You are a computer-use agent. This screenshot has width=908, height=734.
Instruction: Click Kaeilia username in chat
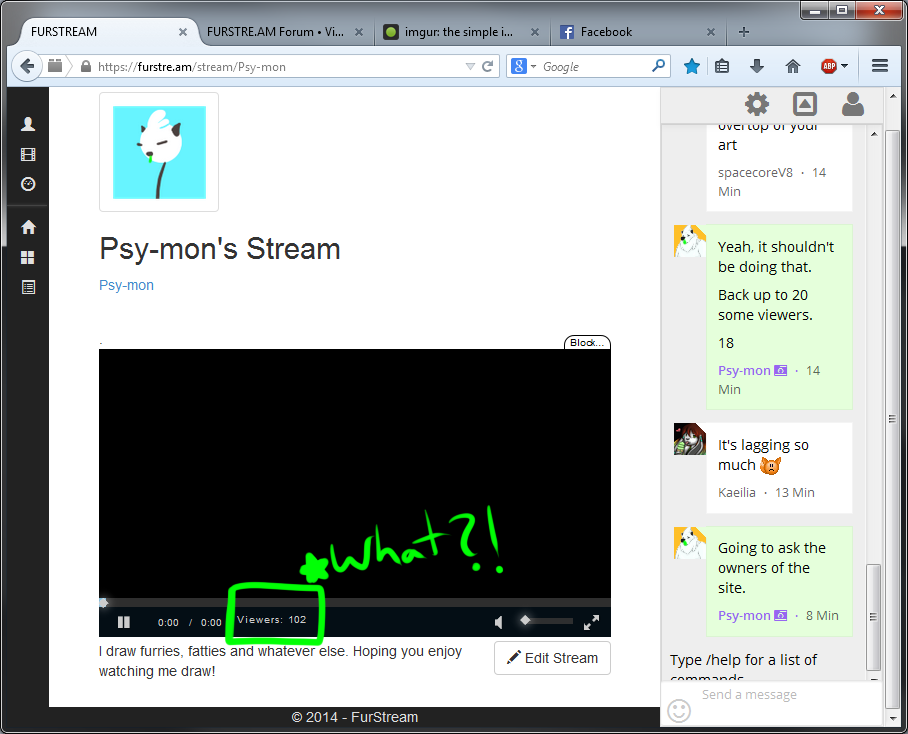coord(737,493)
